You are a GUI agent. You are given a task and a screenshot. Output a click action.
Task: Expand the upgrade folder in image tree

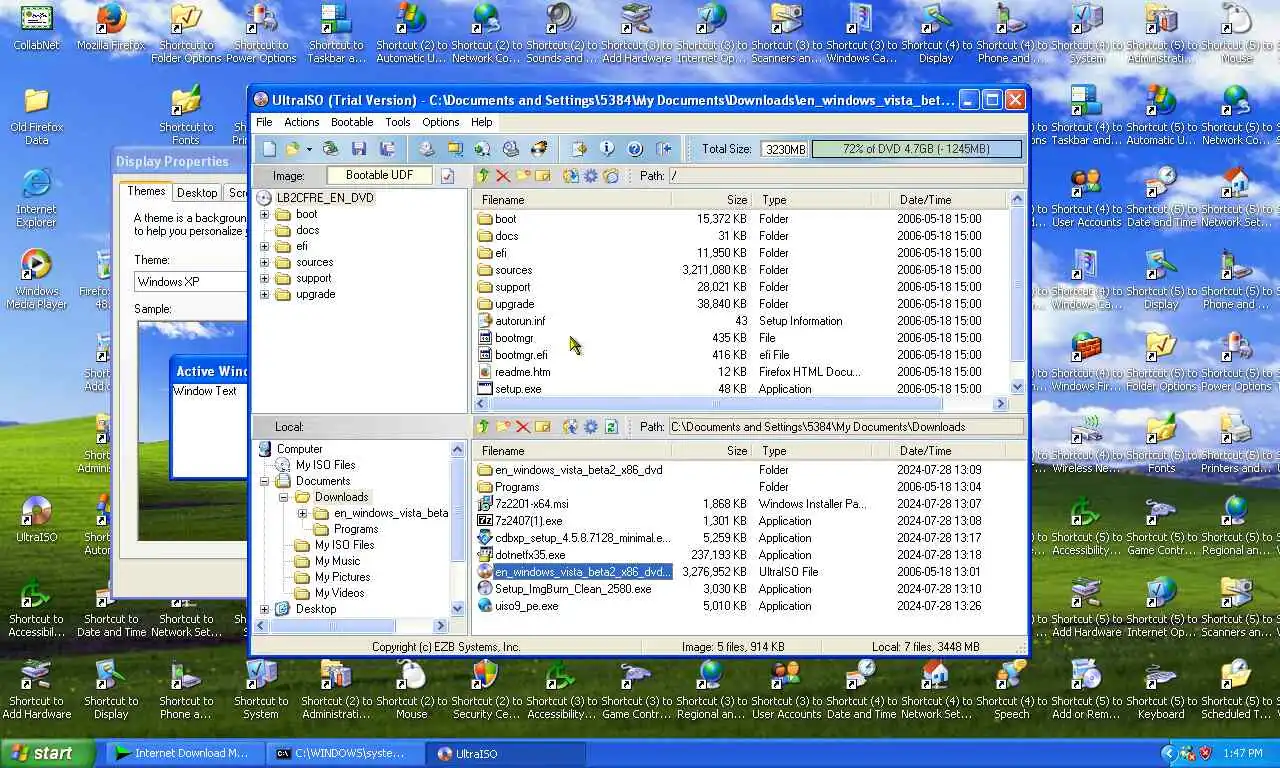click(265, 294)
